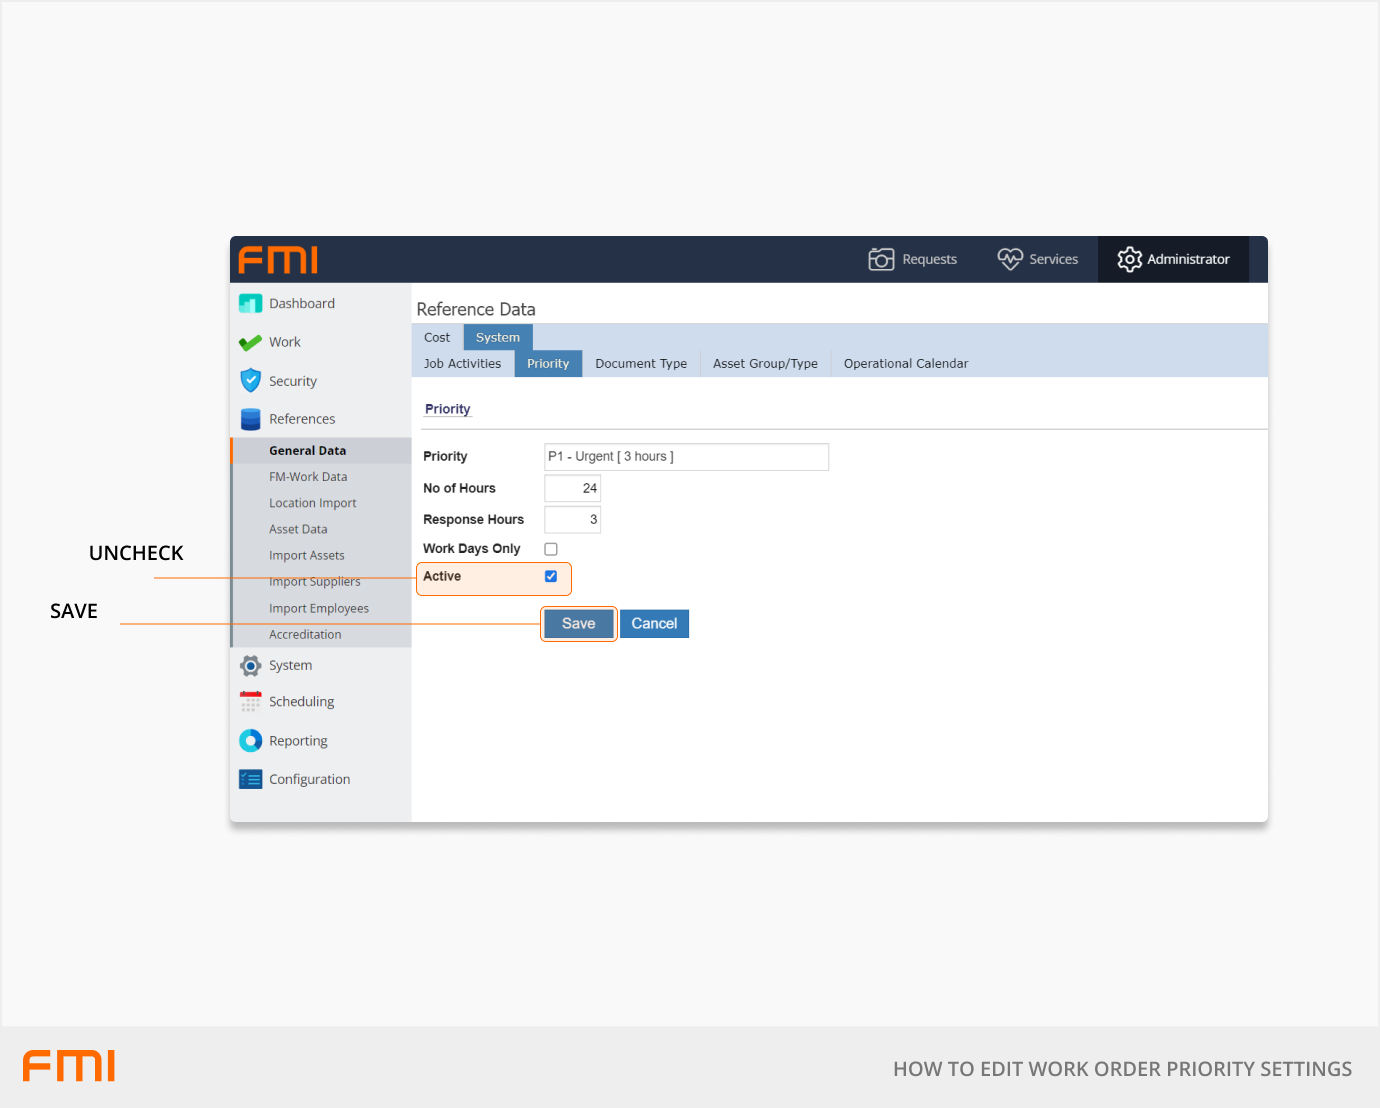Screen dimensions: 1380x1108
Task: Click the Scheduling calendar icon
Action: click(250, 702)
